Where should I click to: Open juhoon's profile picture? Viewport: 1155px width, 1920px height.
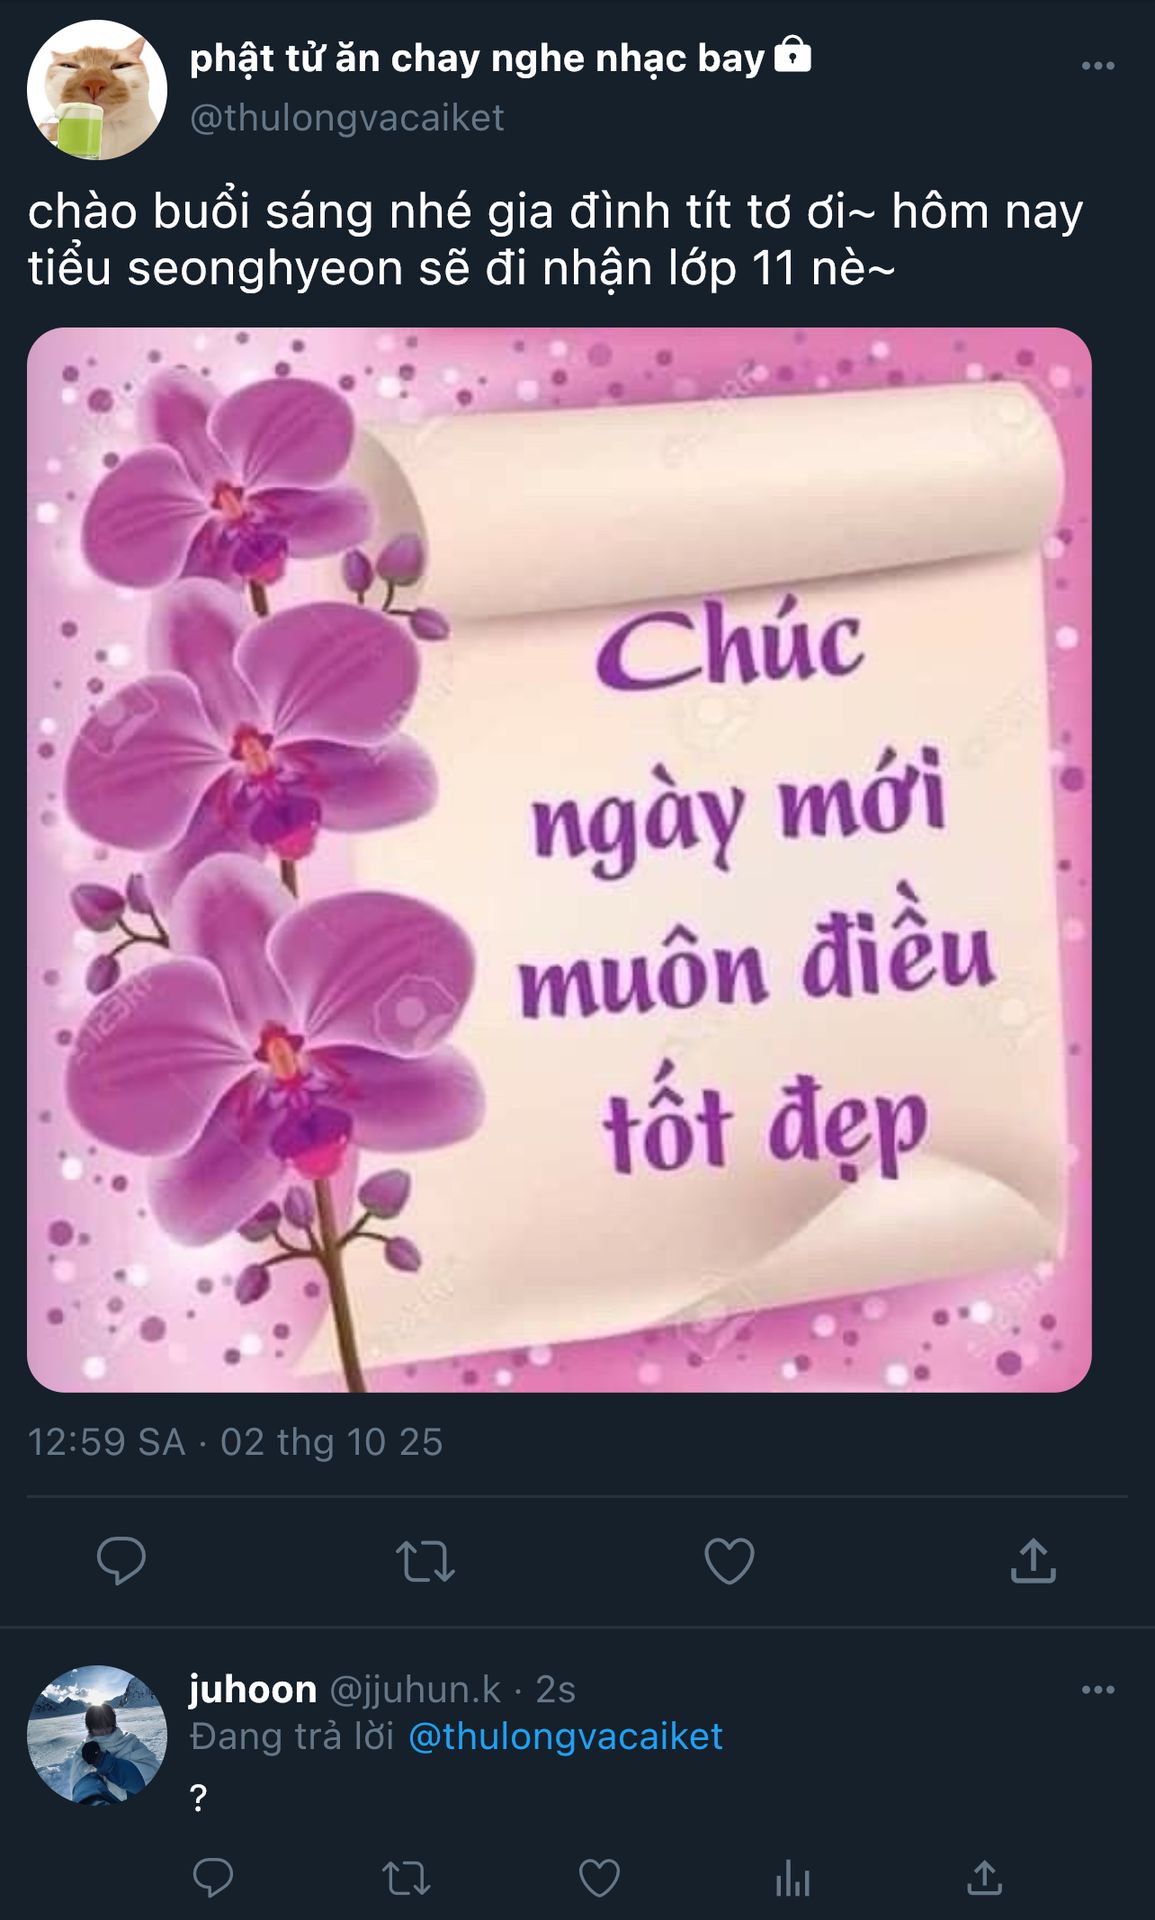97,1735
